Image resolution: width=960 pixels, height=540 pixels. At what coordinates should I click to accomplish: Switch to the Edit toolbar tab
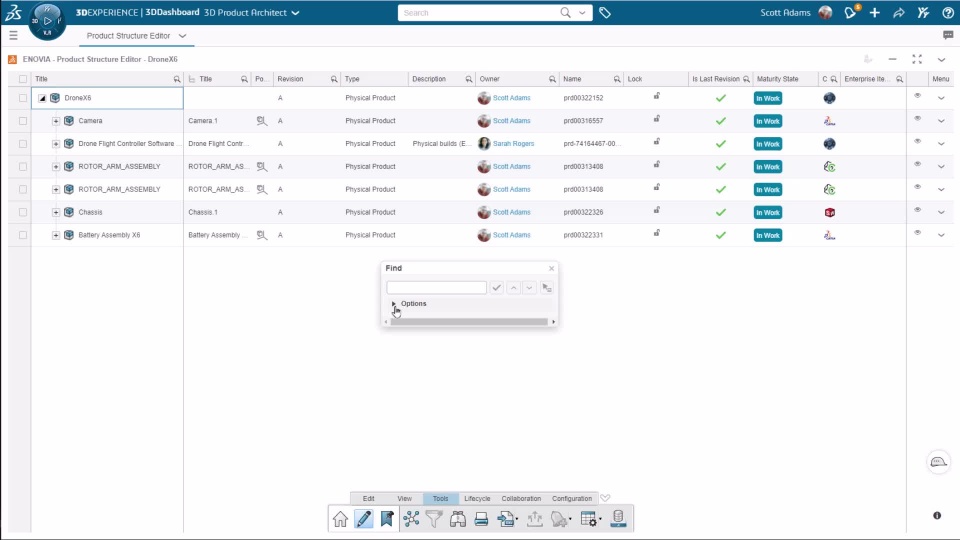click(368, 498)
